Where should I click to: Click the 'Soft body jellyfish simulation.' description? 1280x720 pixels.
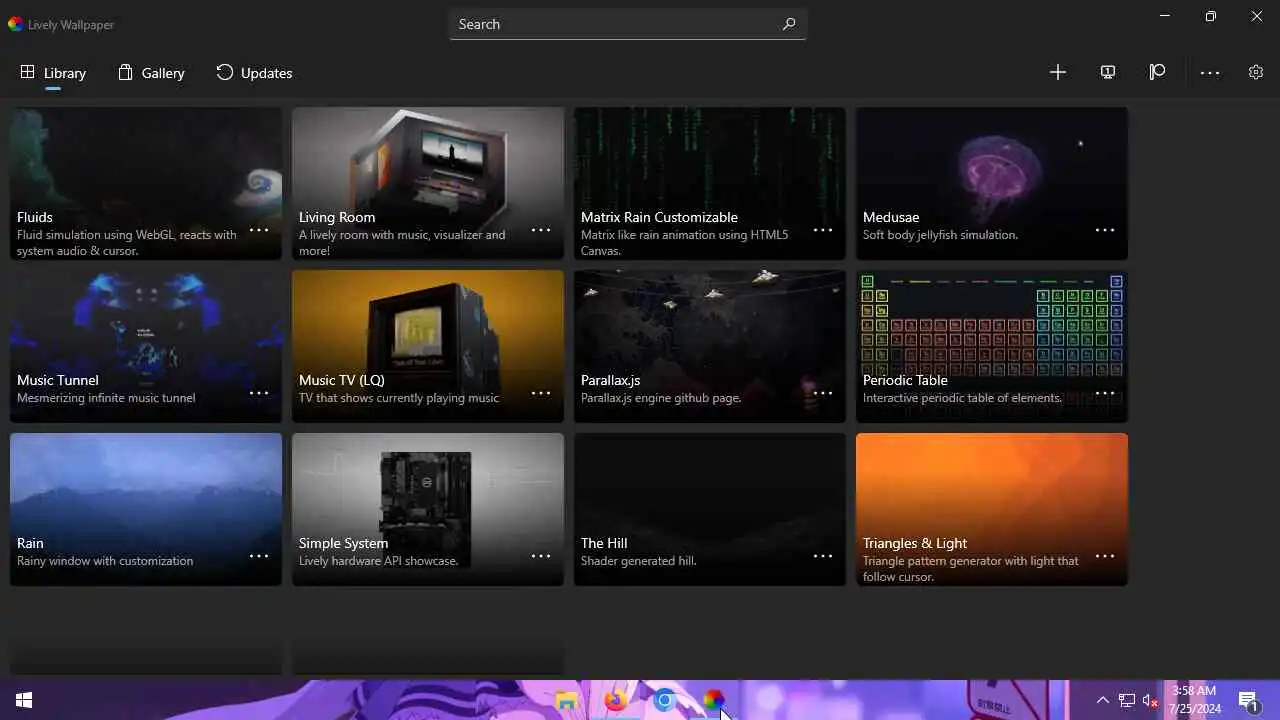(940, 235)
